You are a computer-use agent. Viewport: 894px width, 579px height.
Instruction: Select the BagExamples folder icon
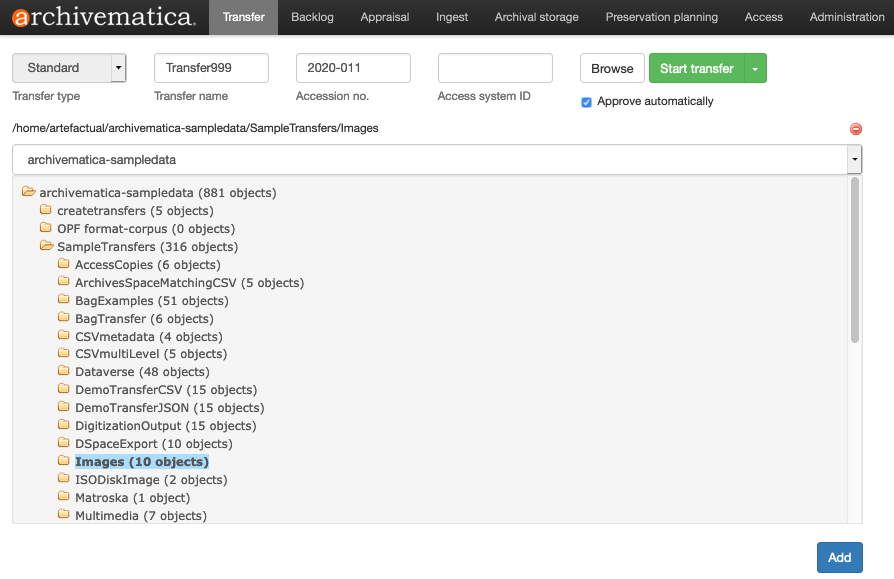(64, 300)
